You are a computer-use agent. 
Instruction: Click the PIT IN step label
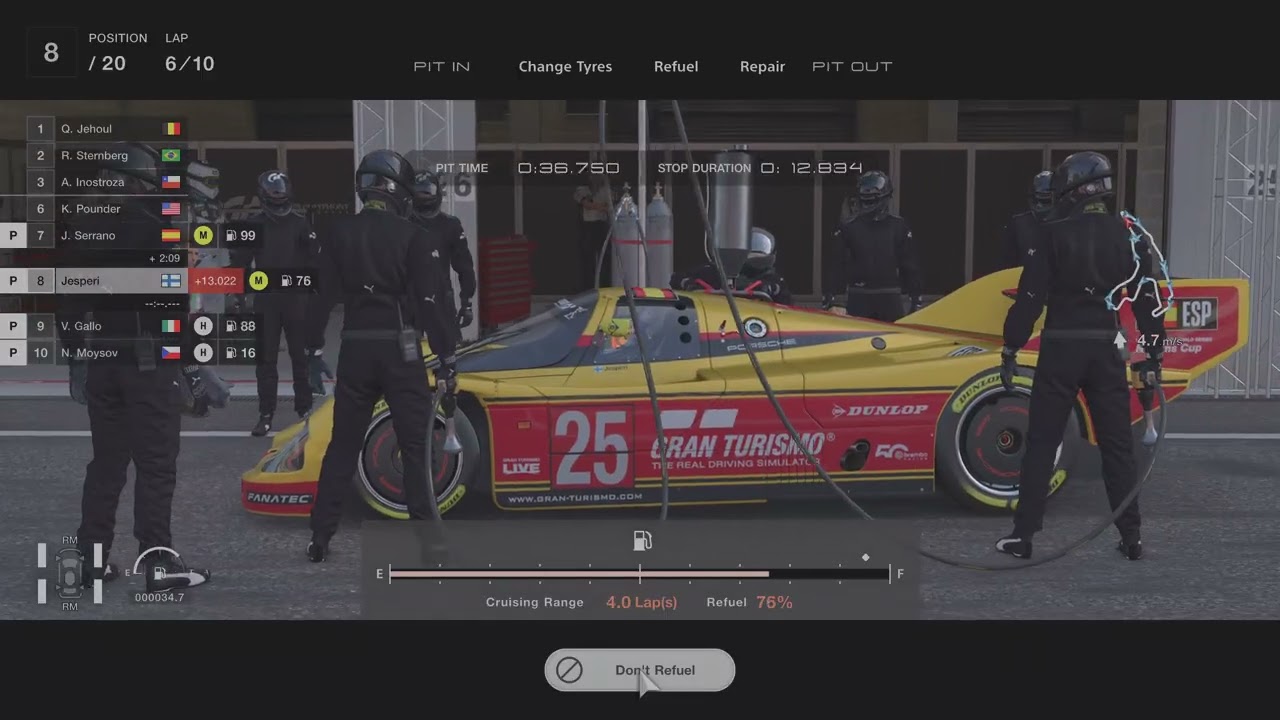[x=442, y=67]
